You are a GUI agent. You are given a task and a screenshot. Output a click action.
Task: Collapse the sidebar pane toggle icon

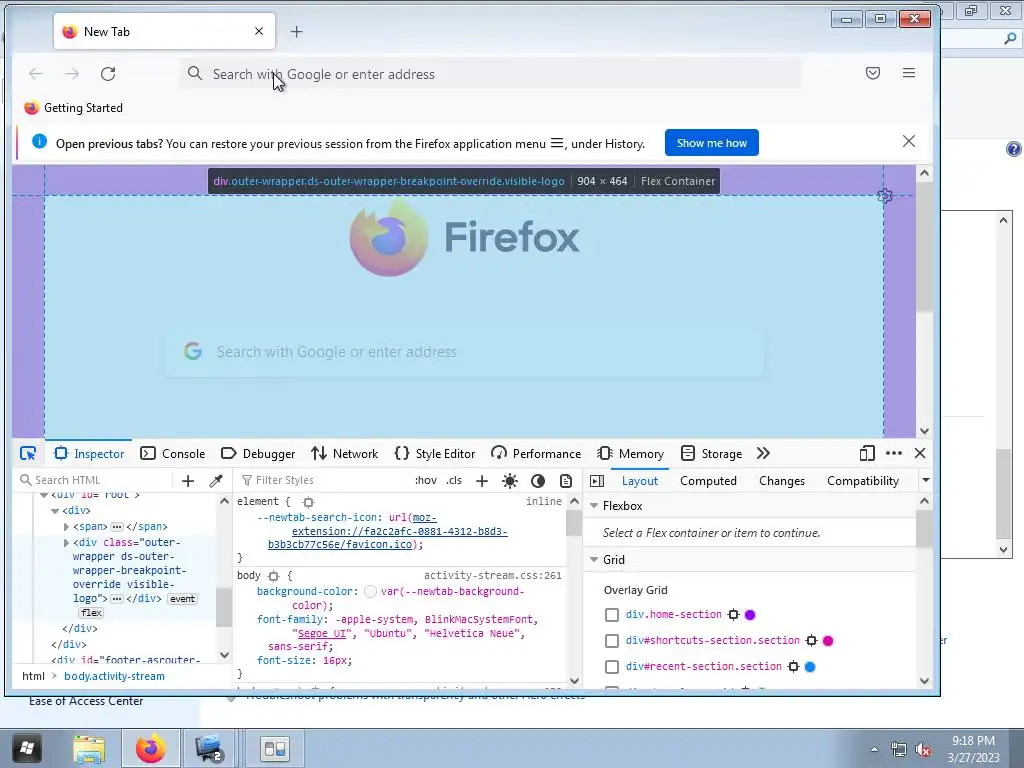pyautogui.click(x=597, y=481)
